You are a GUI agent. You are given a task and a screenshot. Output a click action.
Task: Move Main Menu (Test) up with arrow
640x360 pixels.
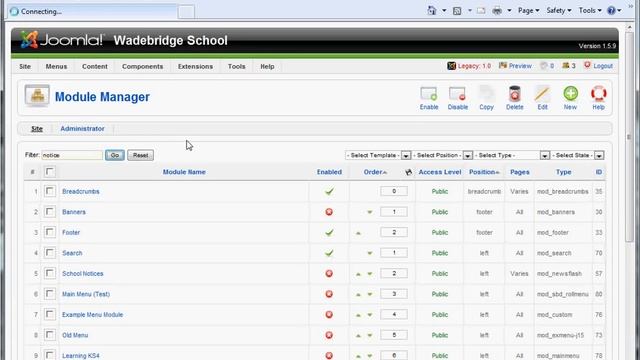pyautogui.click(x=358, y=294)
